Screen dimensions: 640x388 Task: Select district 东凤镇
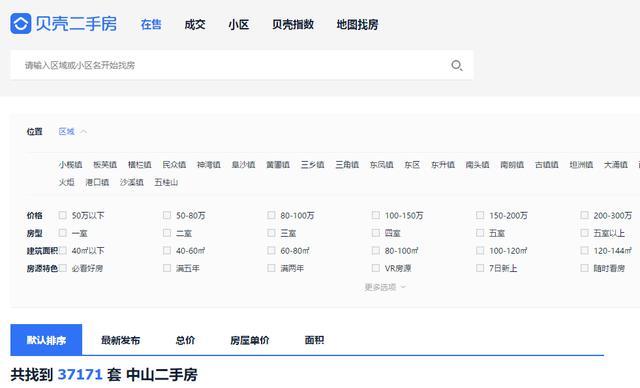pyautogui.click(x=382, y=165)
